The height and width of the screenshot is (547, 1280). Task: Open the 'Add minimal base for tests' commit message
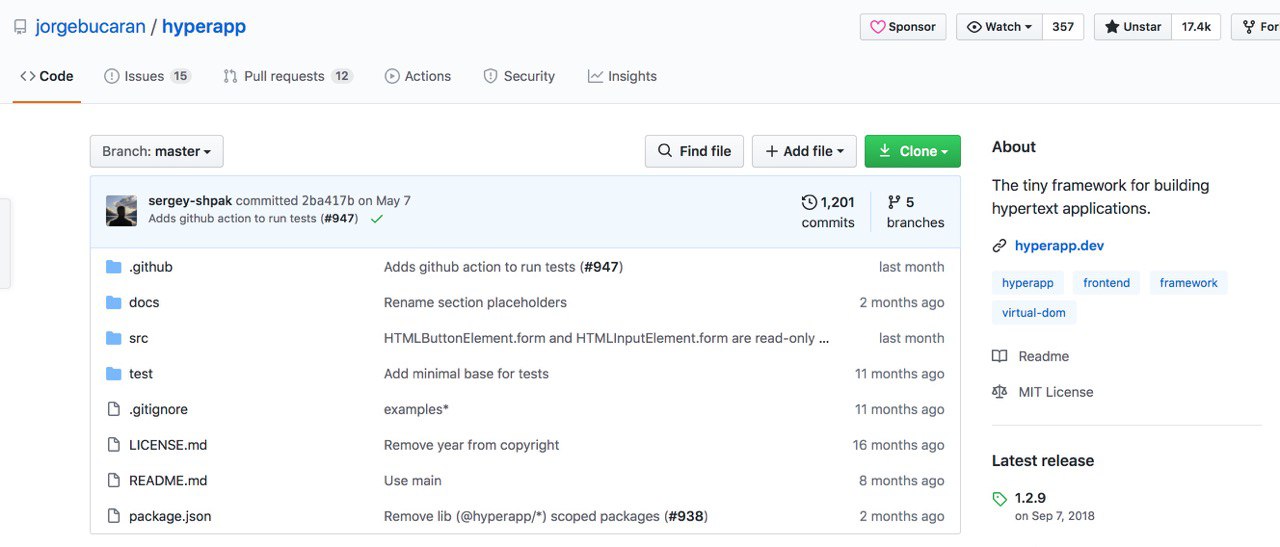(x=466, y=373)
